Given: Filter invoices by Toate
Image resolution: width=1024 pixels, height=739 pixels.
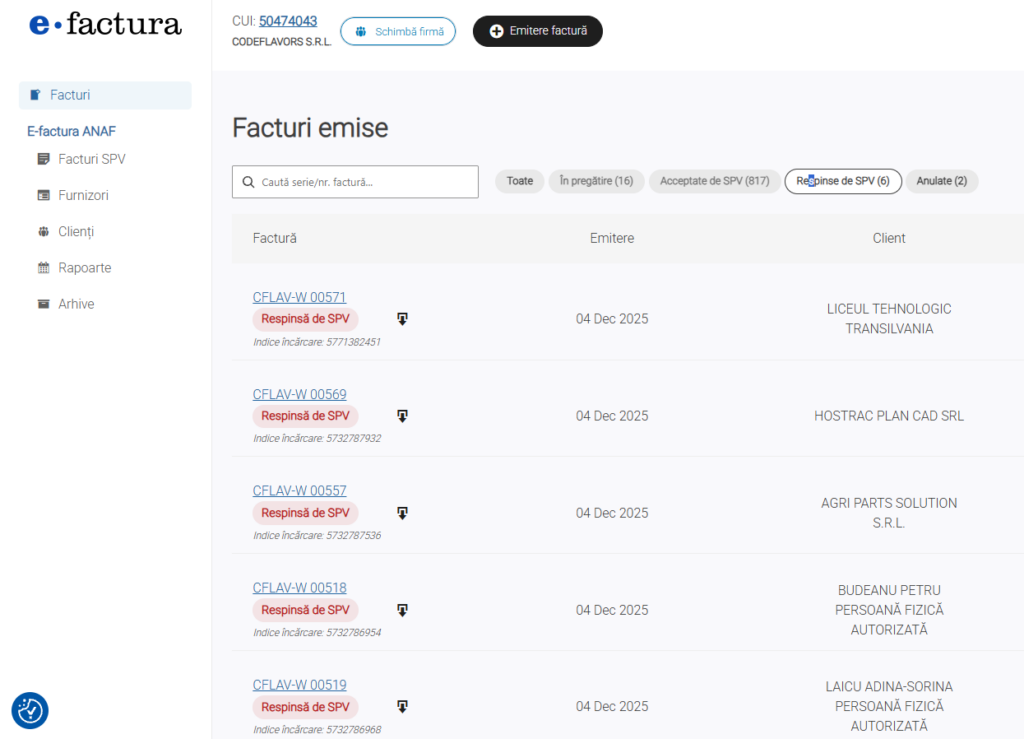Looking at the screenshot, I should [x=519, y=181].
